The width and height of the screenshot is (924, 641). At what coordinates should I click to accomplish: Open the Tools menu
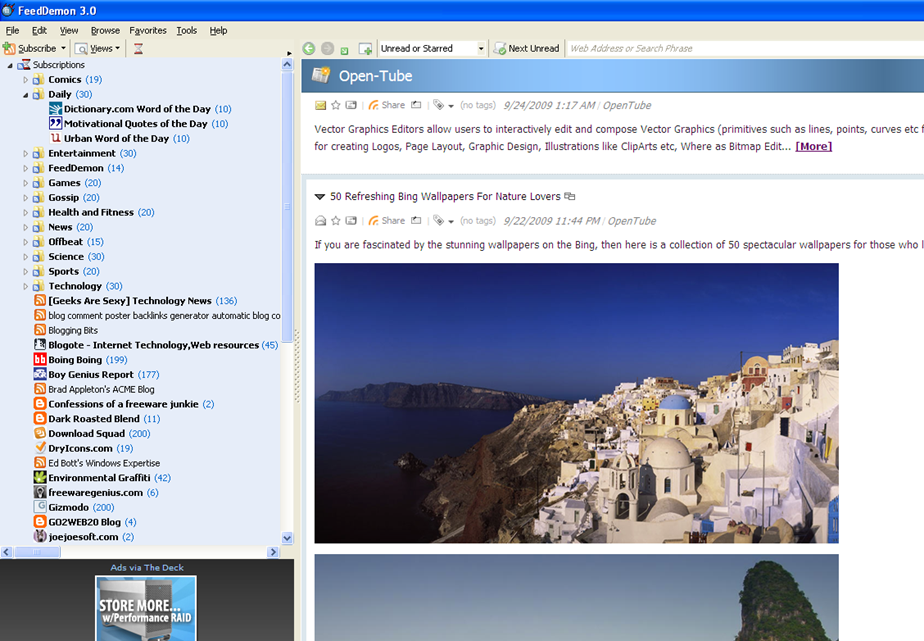coord(187,31)
